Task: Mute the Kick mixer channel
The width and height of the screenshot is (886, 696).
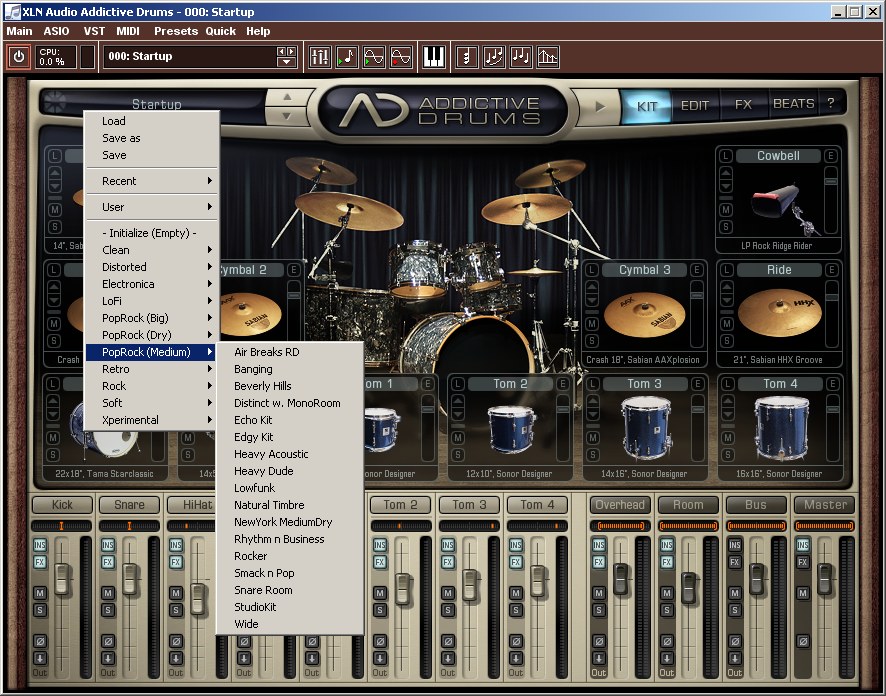Action: point(40,593)
